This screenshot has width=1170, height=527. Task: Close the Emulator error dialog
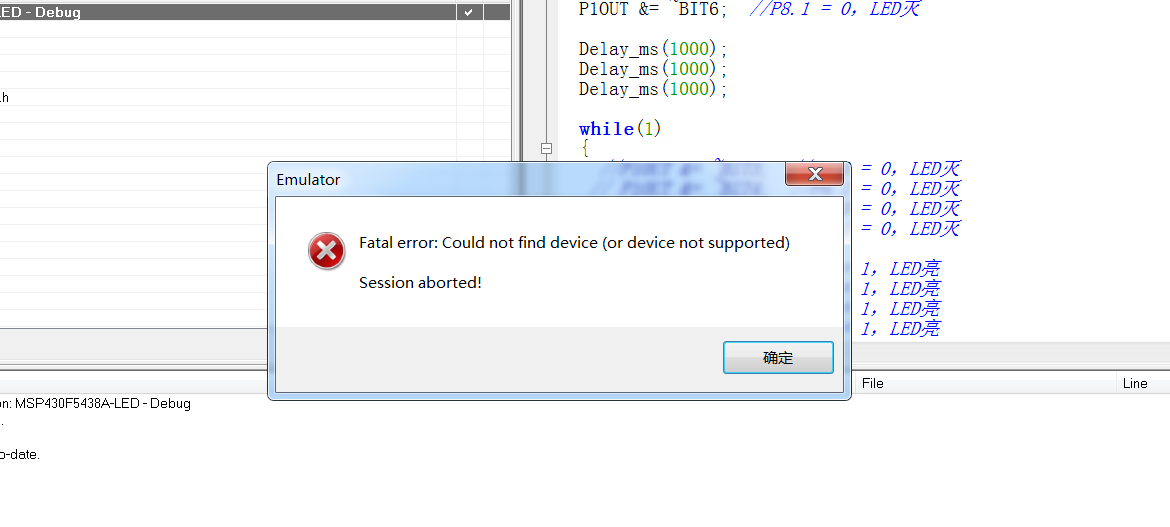point(814,175)
